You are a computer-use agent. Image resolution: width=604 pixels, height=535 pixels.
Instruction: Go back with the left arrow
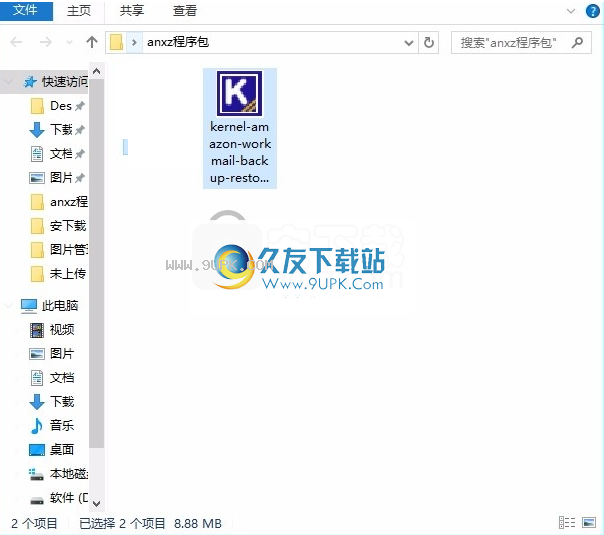tap(16, 42)
